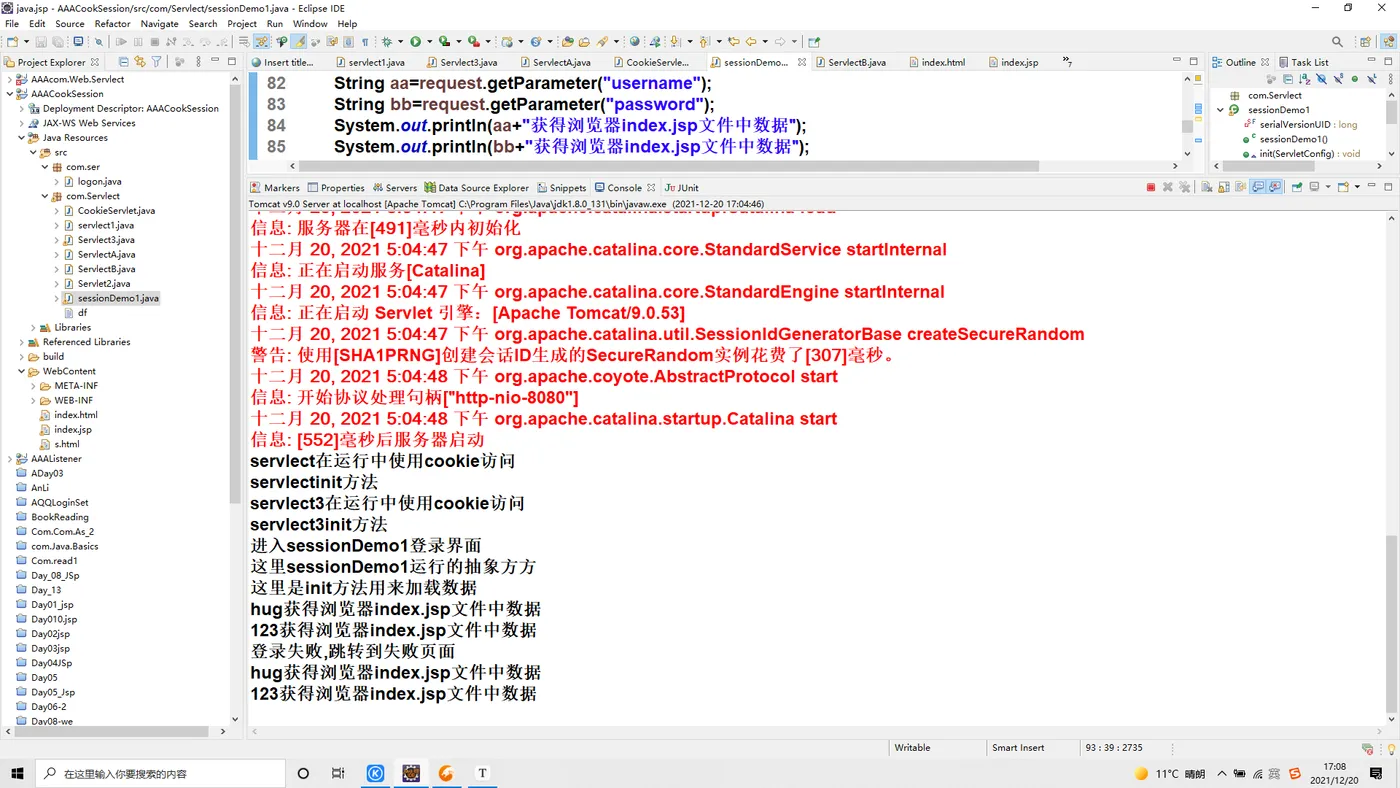Open the Display Selected Console dropdown arrow
This screenshot has width=1400, height=788.
pos(1327,187)
